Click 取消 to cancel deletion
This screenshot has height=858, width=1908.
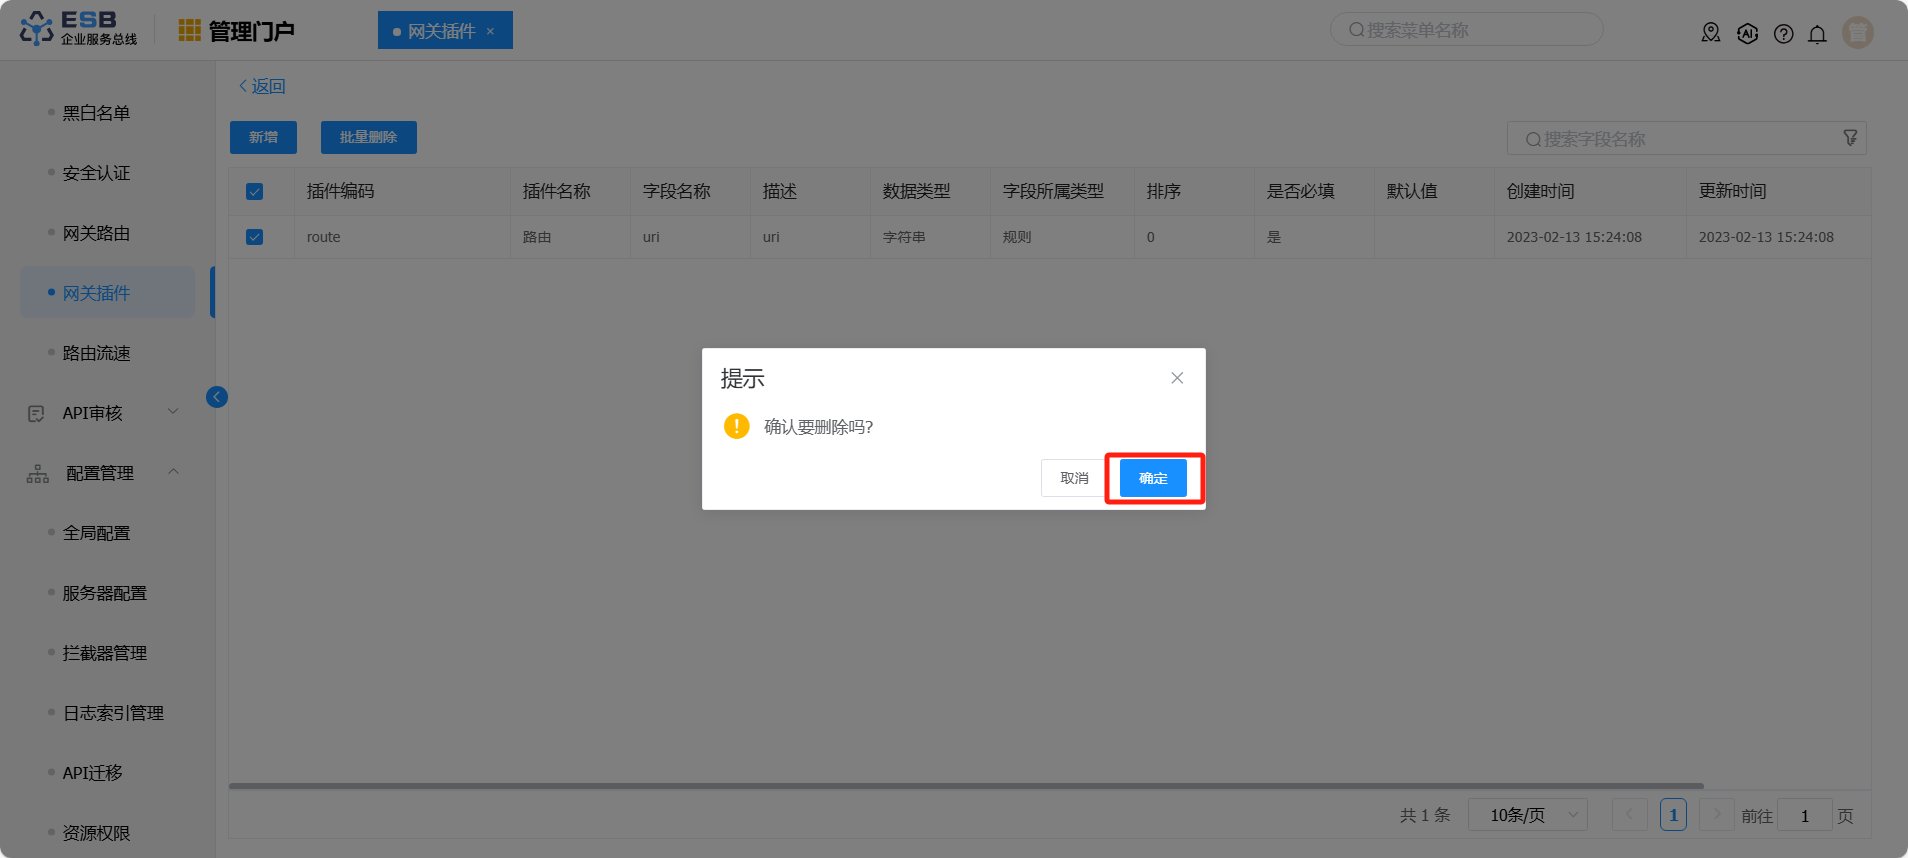coord(1074,478)
